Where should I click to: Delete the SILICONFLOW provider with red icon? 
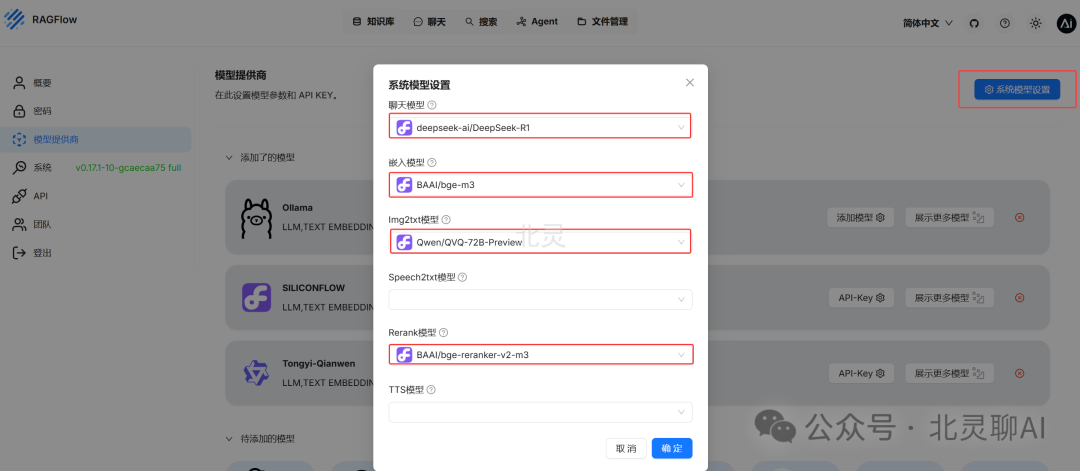(1020, 297)
